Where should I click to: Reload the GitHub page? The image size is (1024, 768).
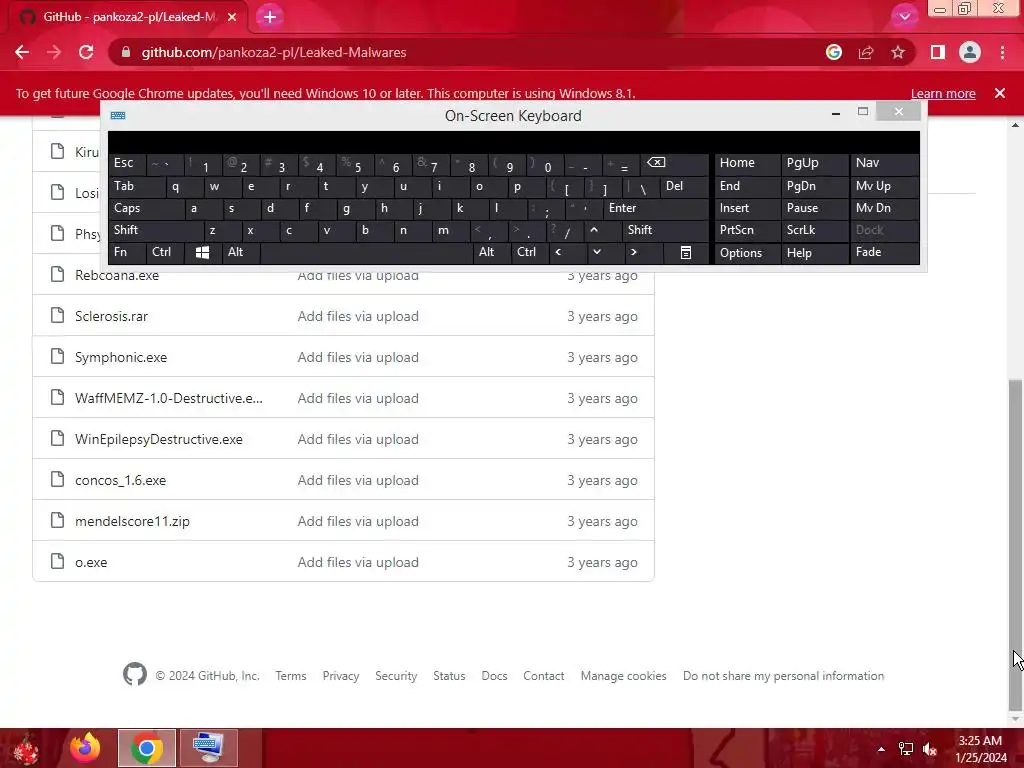pyautogui.click(x=86, y=52)
